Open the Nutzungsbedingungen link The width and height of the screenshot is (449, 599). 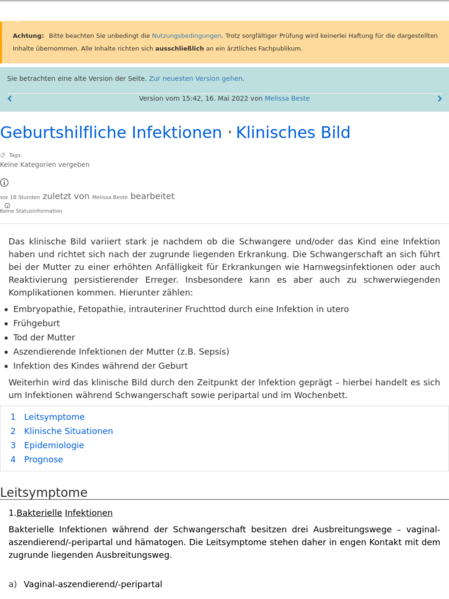[186, 36]
